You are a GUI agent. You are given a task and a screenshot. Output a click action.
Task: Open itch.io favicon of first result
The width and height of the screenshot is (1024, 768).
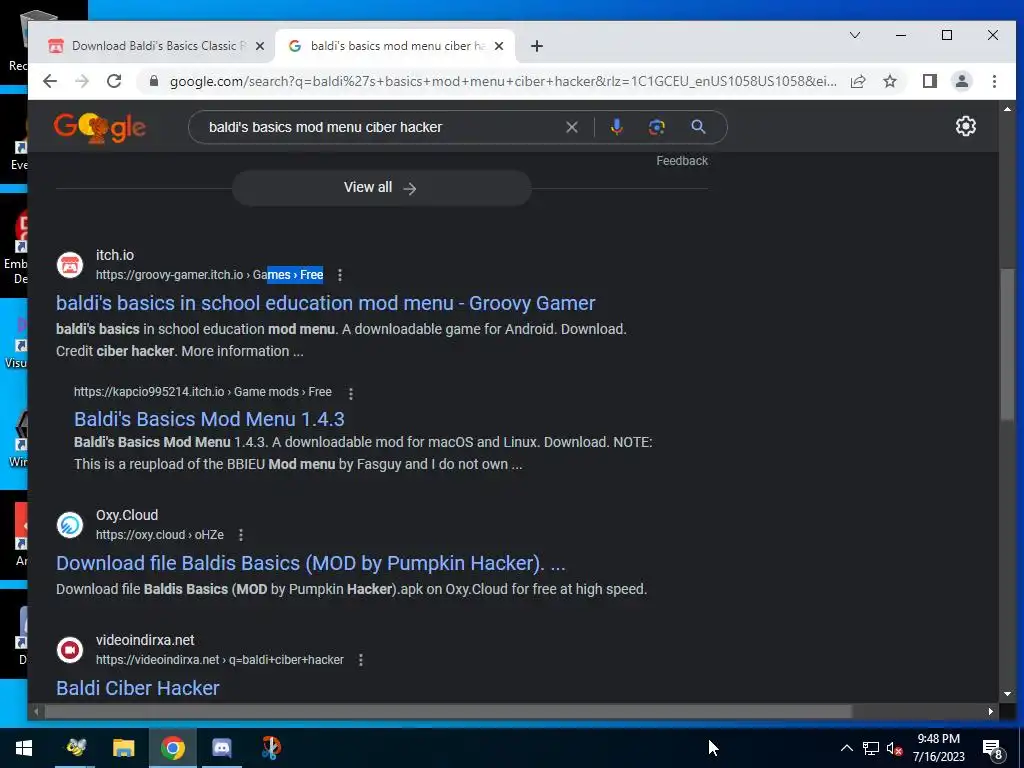tap(70, 264)
